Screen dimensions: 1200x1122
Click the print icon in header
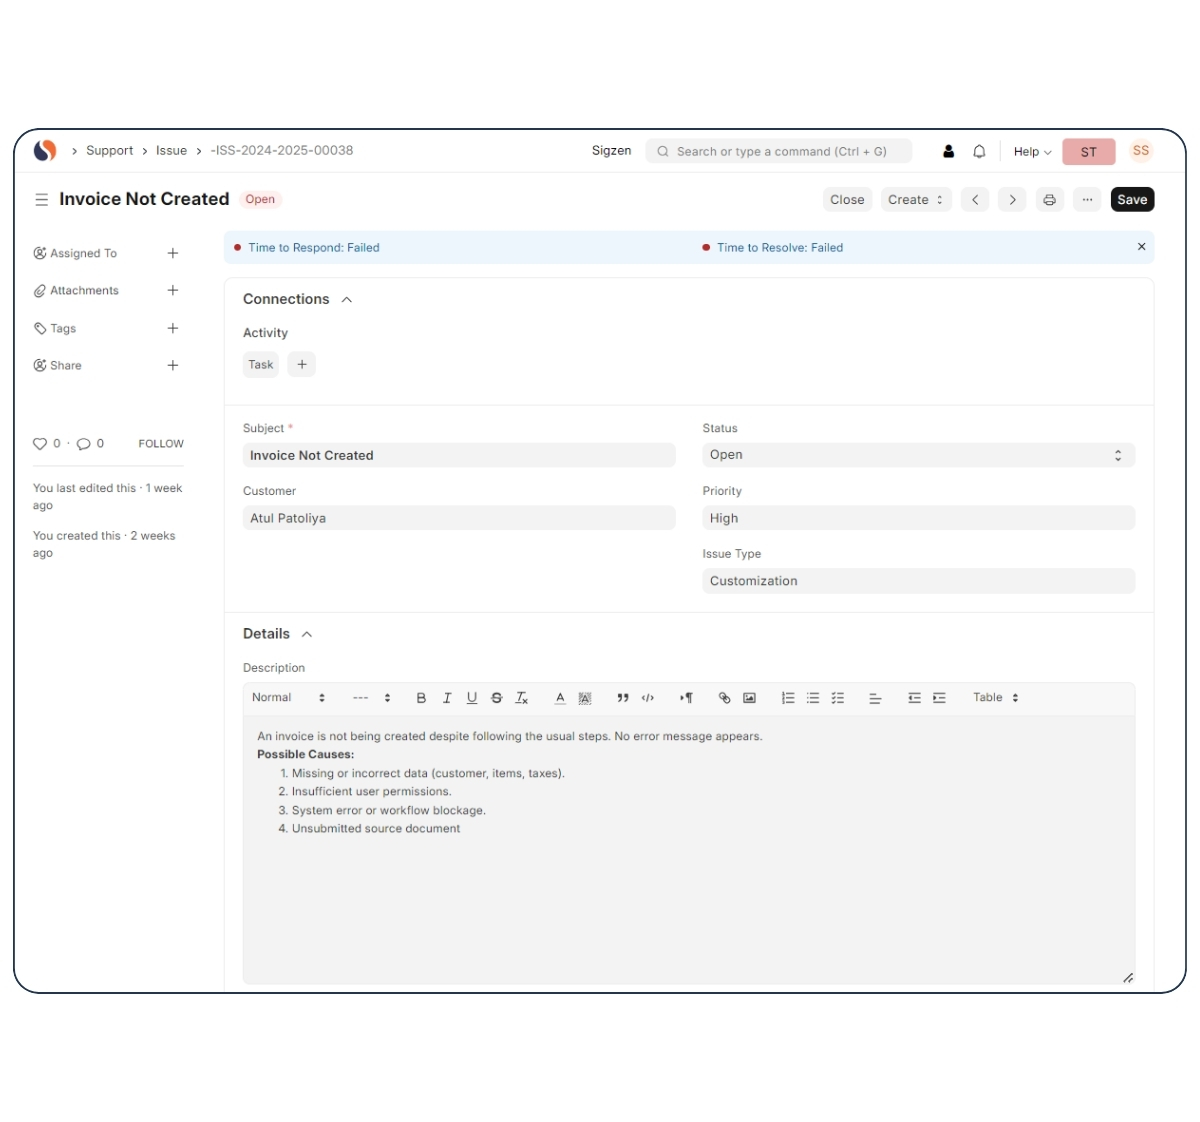(x=1049, y=200)
